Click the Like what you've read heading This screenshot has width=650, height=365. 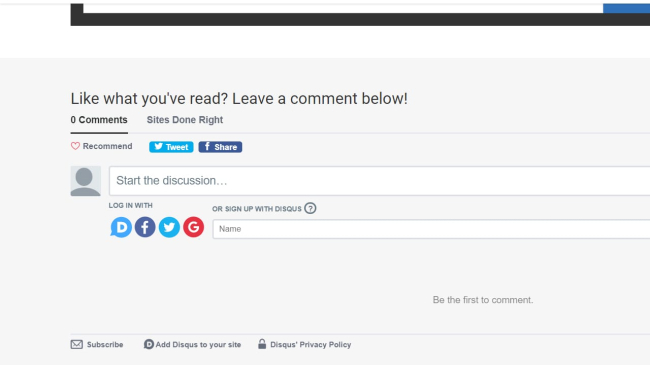(x=239, y=99)
